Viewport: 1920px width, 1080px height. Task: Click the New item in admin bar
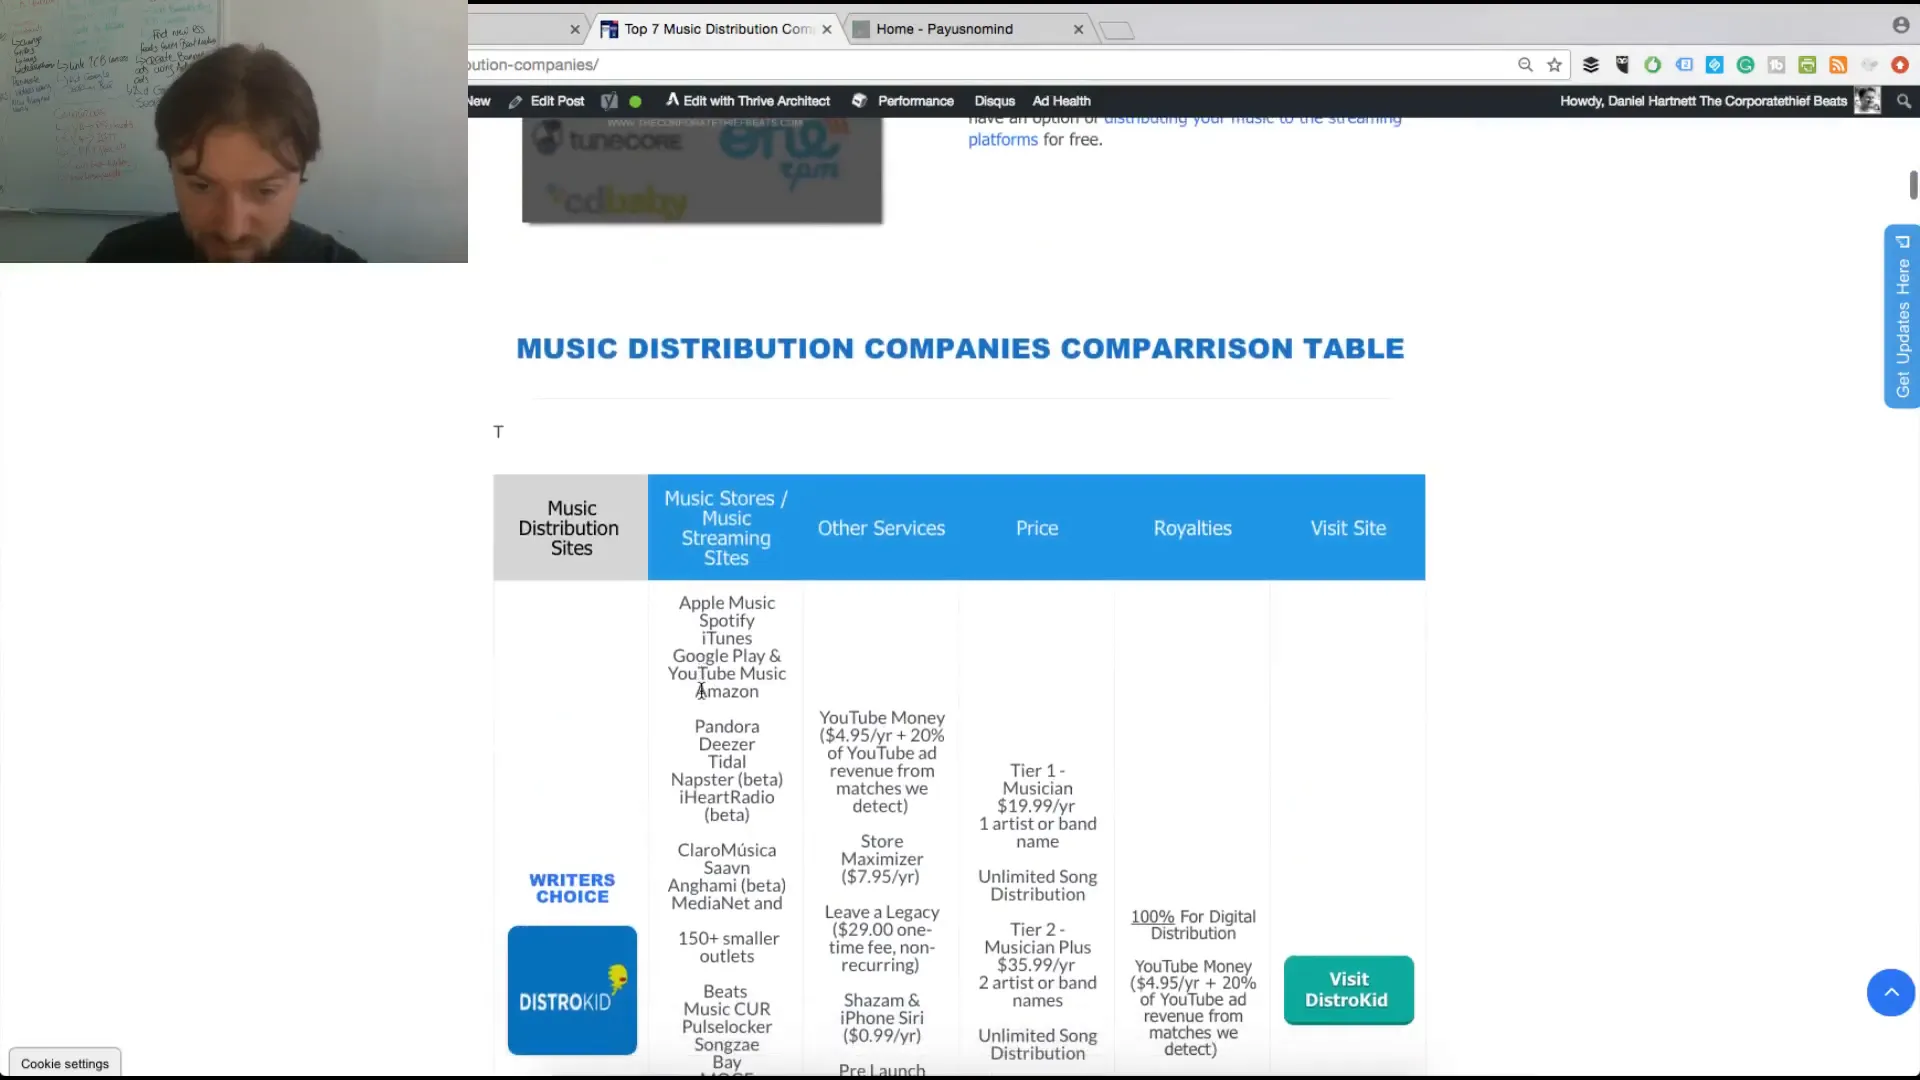(479, 101)
